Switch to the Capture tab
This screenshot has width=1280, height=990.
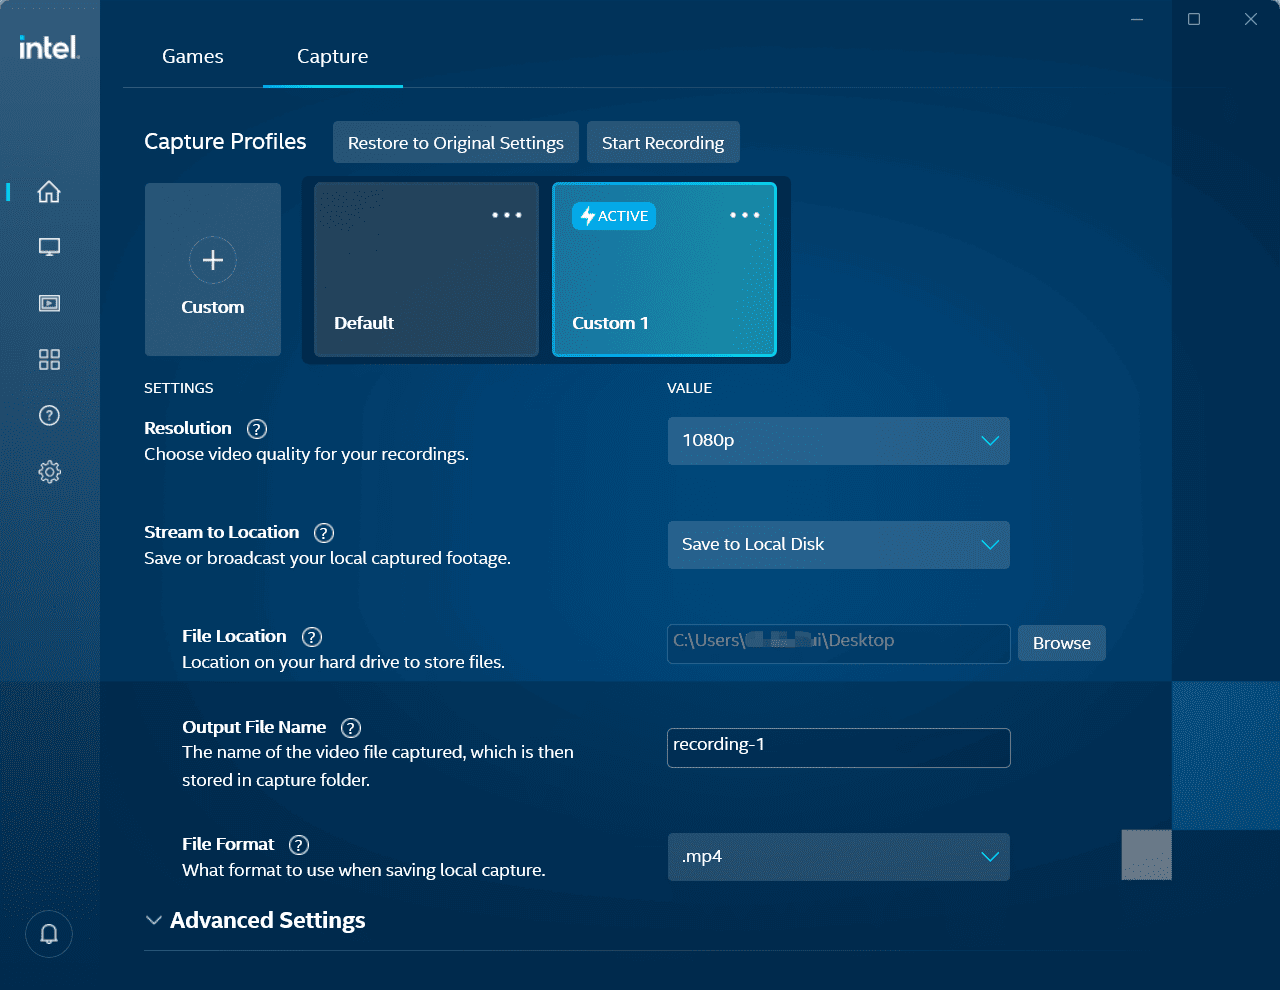click(x=332, y=56)
